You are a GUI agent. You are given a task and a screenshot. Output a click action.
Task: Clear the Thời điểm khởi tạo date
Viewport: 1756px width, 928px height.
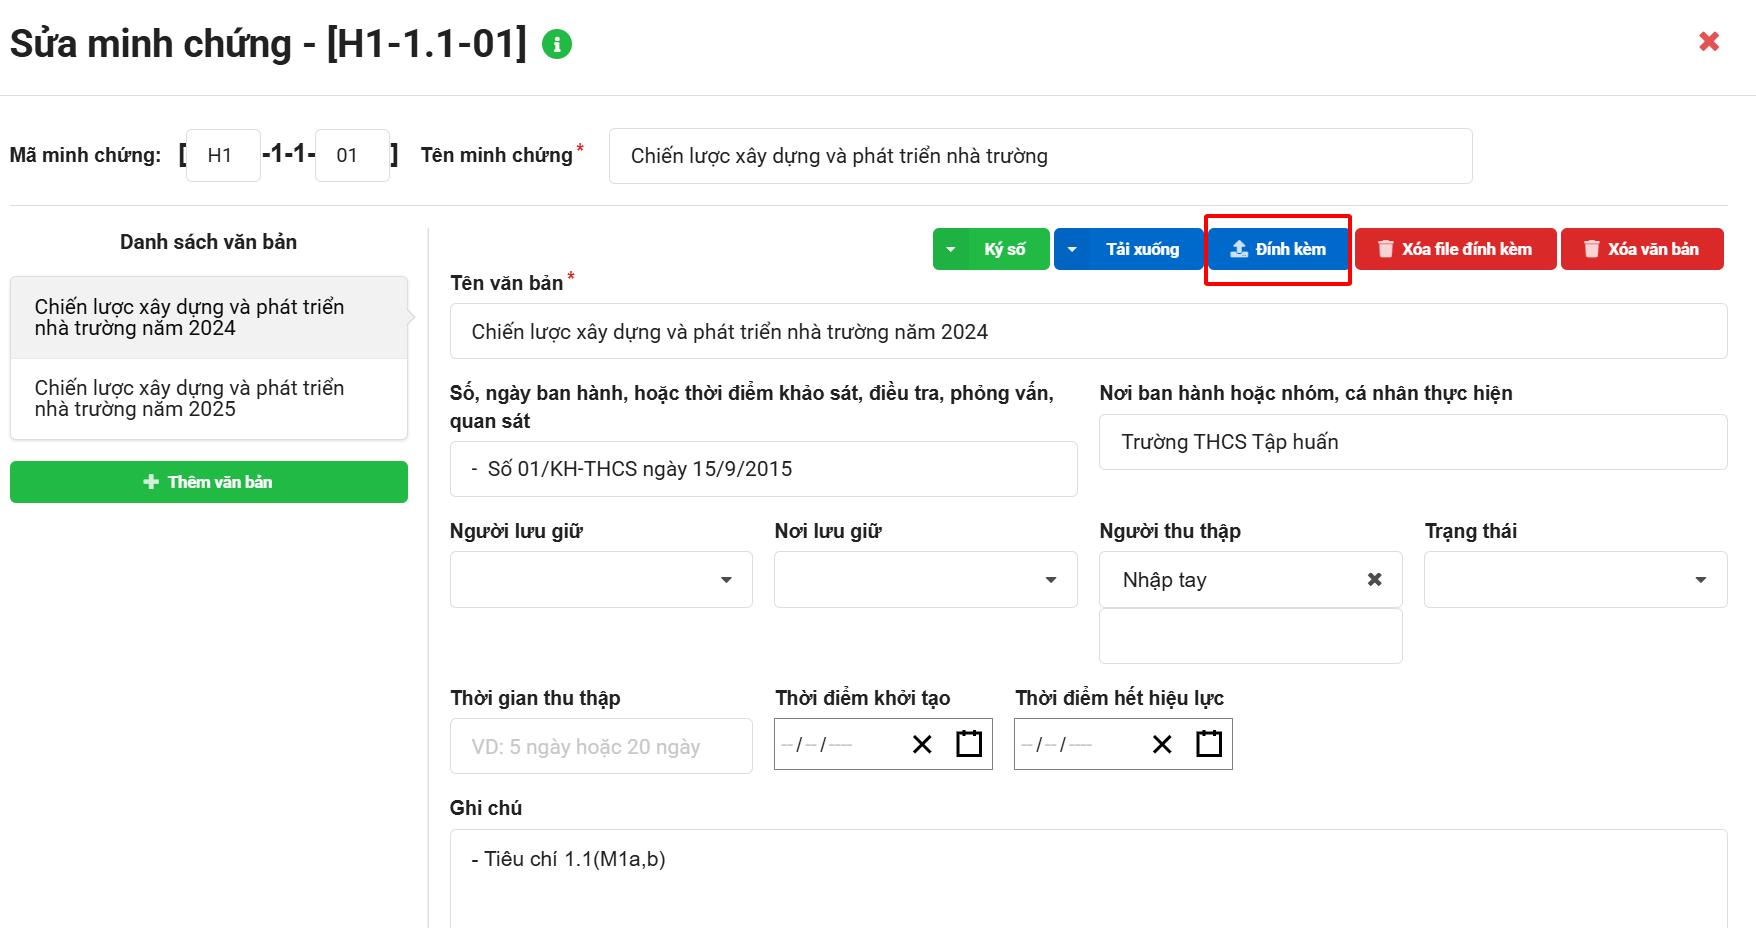click(x=922, y=744)
